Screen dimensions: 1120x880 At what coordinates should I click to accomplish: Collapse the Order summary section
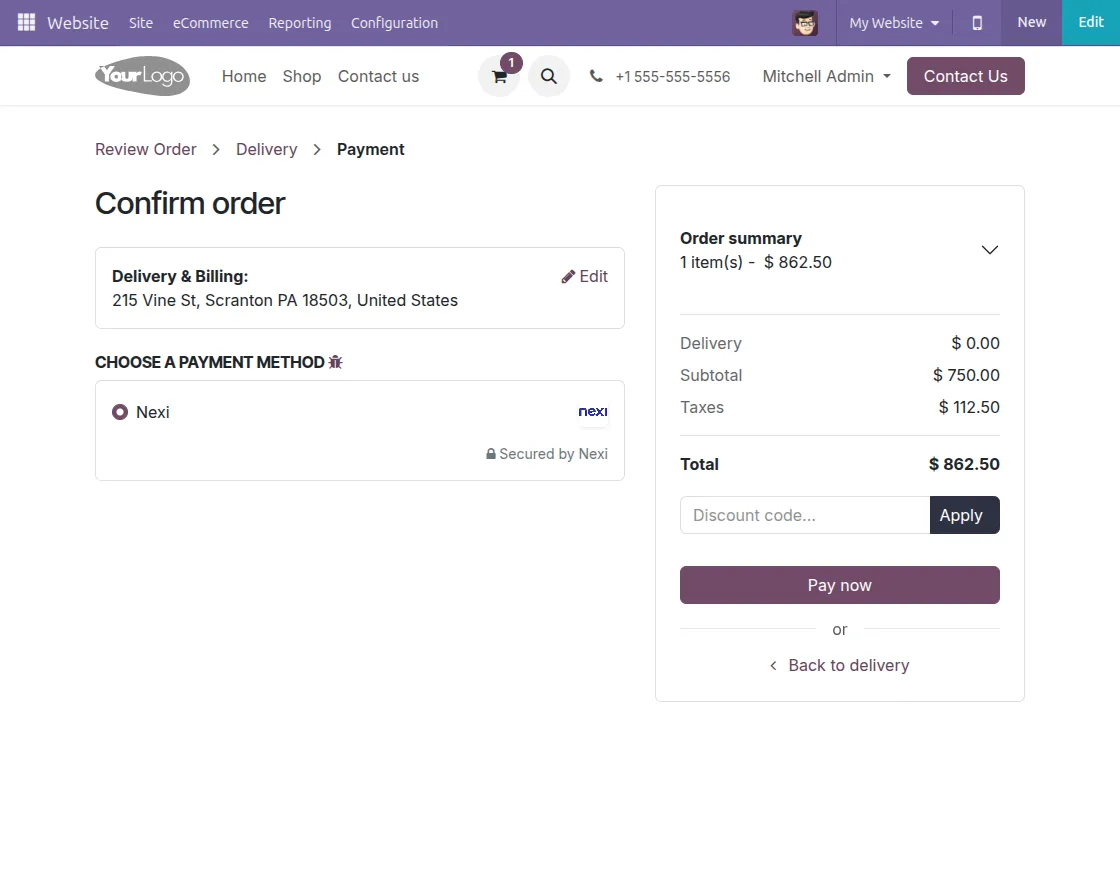click(989, 250)
